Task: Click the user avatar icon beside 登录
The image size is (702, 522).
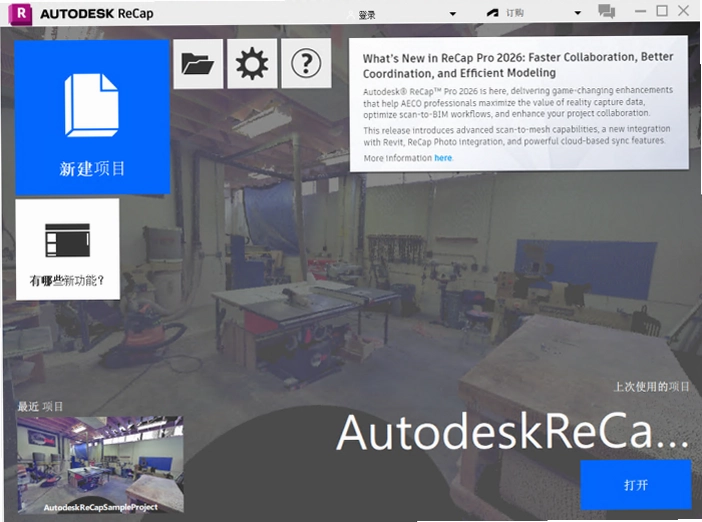Action: point(351,15)
